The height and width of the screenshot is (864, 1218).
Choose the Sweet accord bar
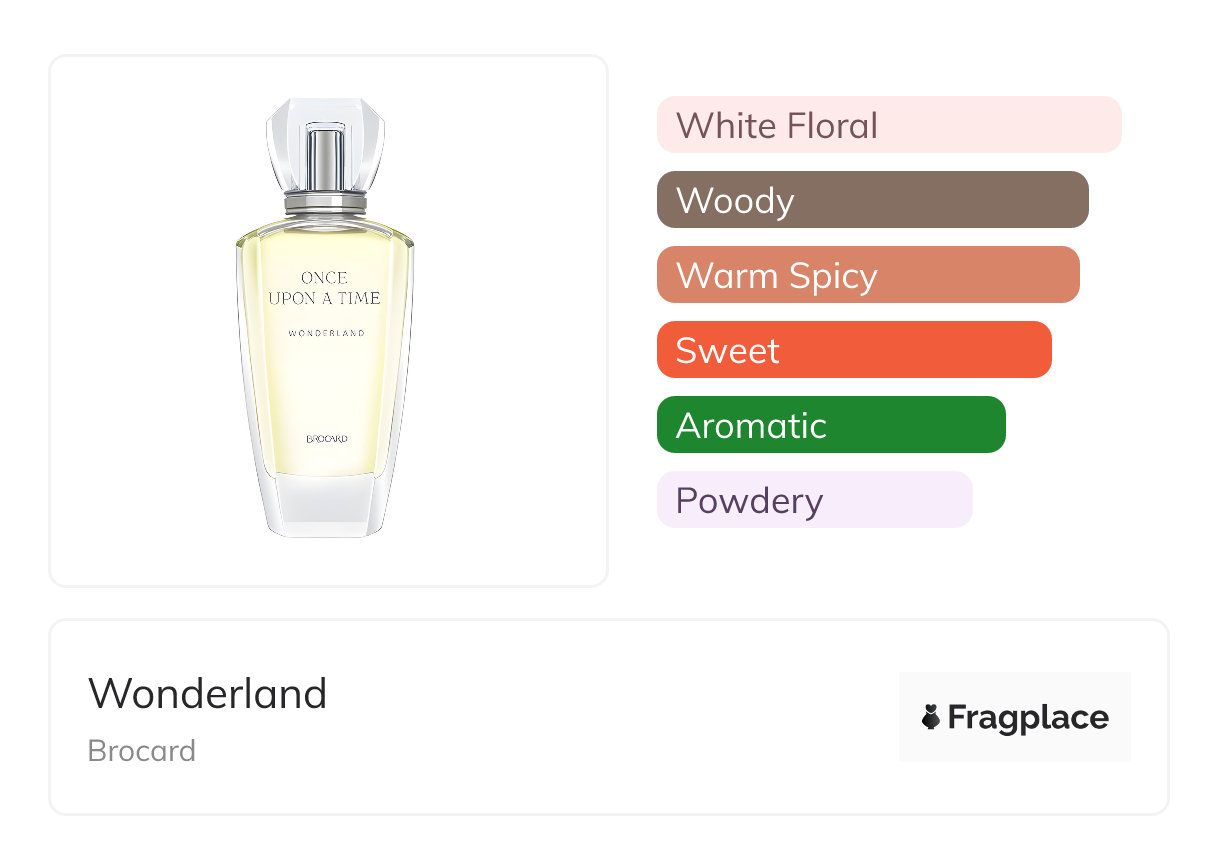pyautogui.click(x=853, y=350)
